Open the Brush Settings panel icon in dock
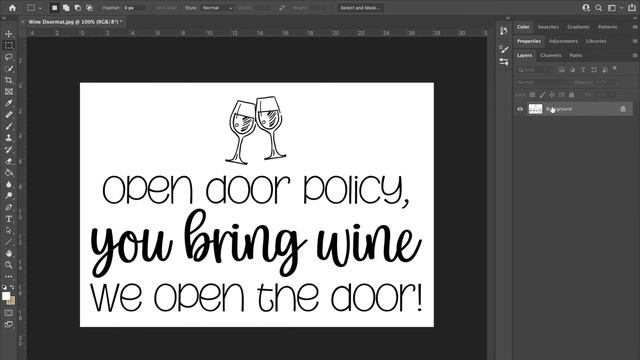 [x=504, y=62]
